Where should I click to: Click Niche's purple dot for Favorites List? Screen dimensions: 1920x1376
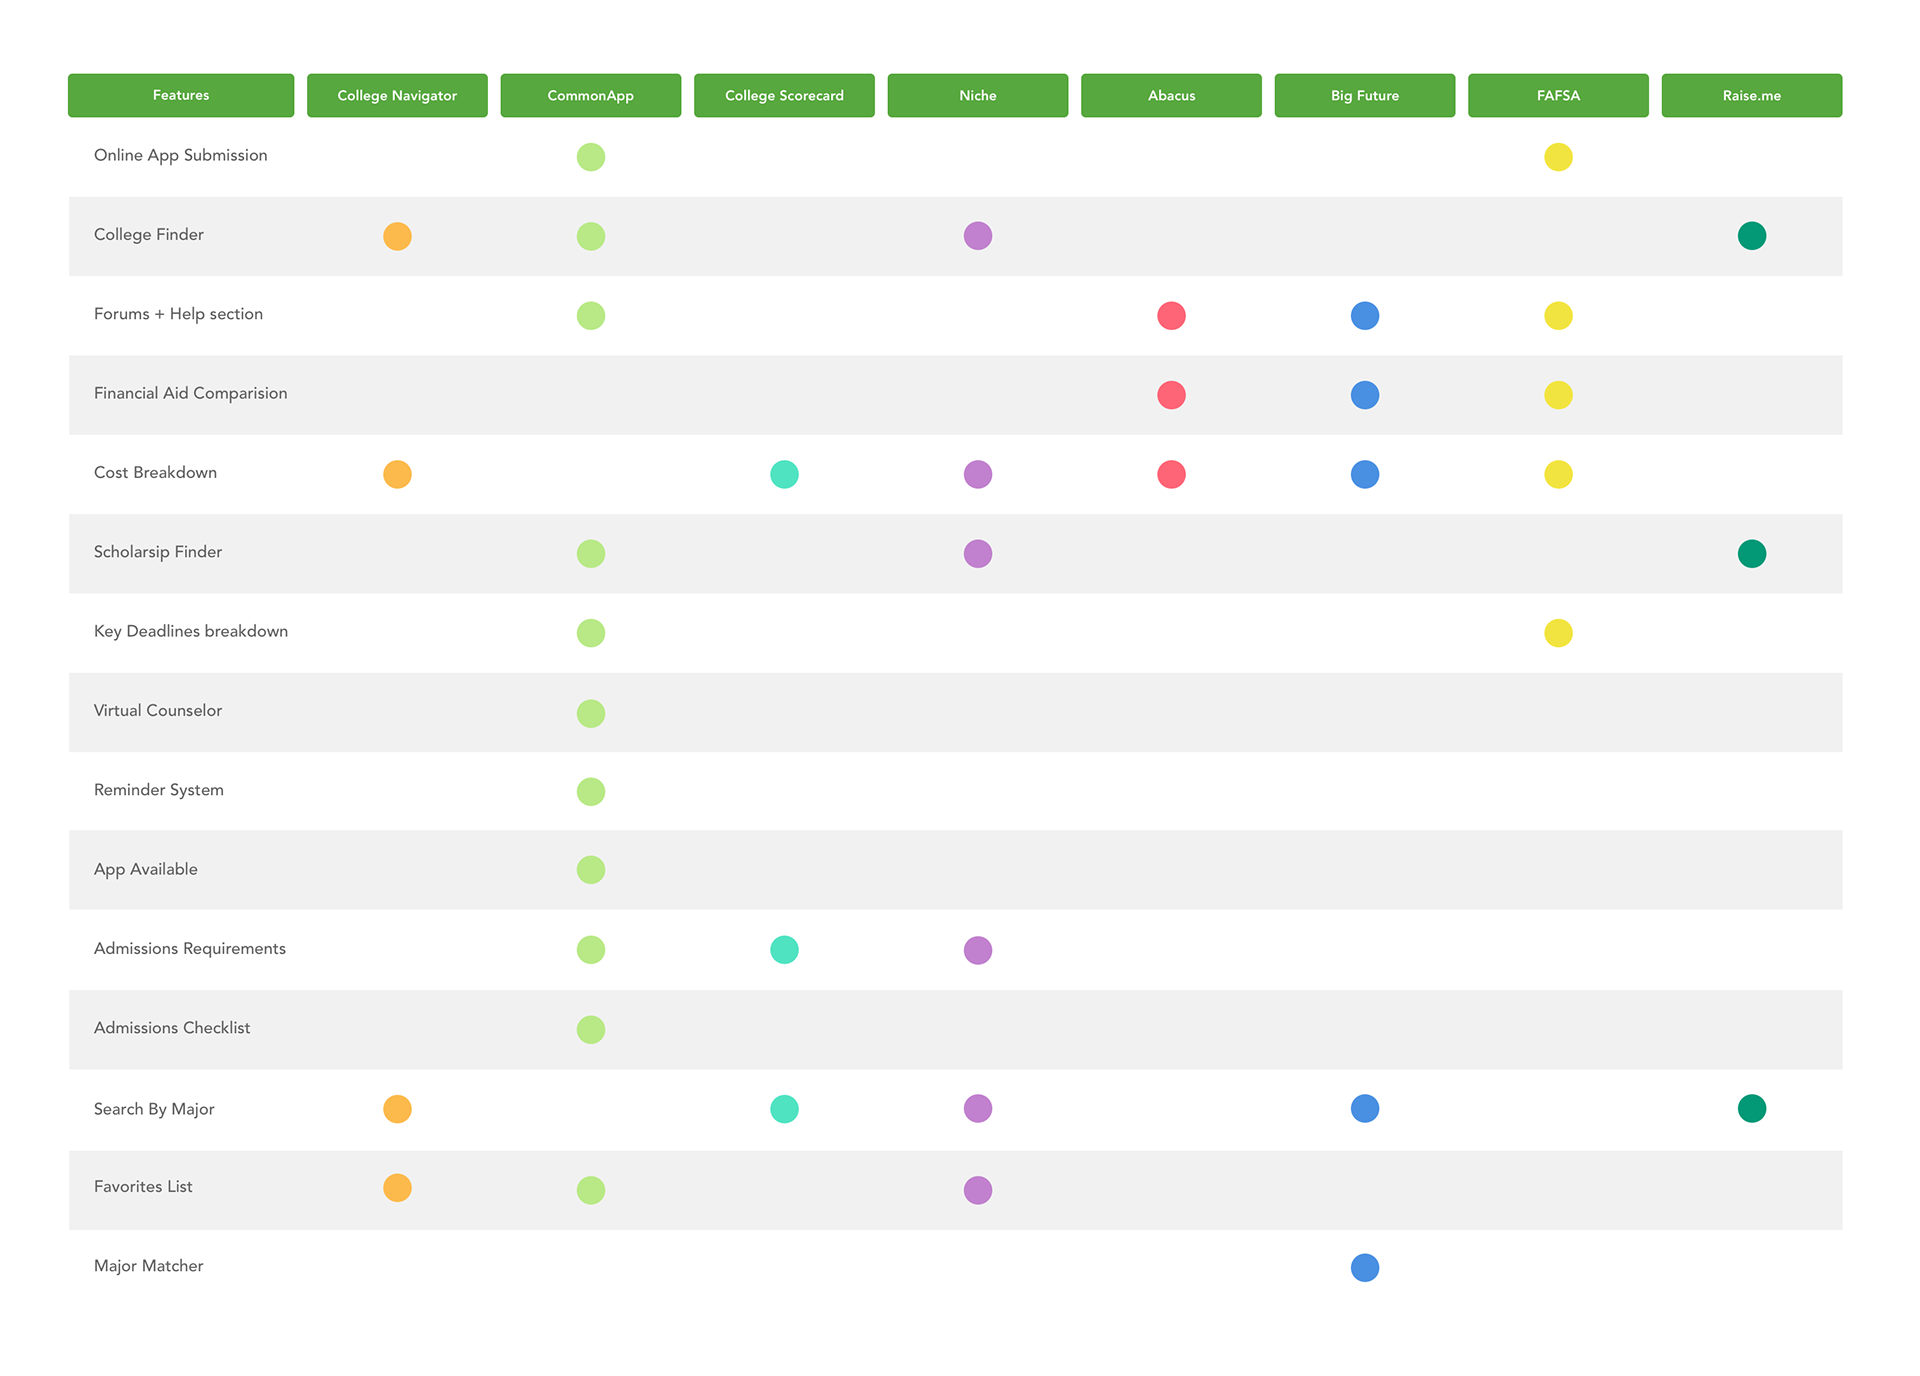click(x=978, y=1190)
